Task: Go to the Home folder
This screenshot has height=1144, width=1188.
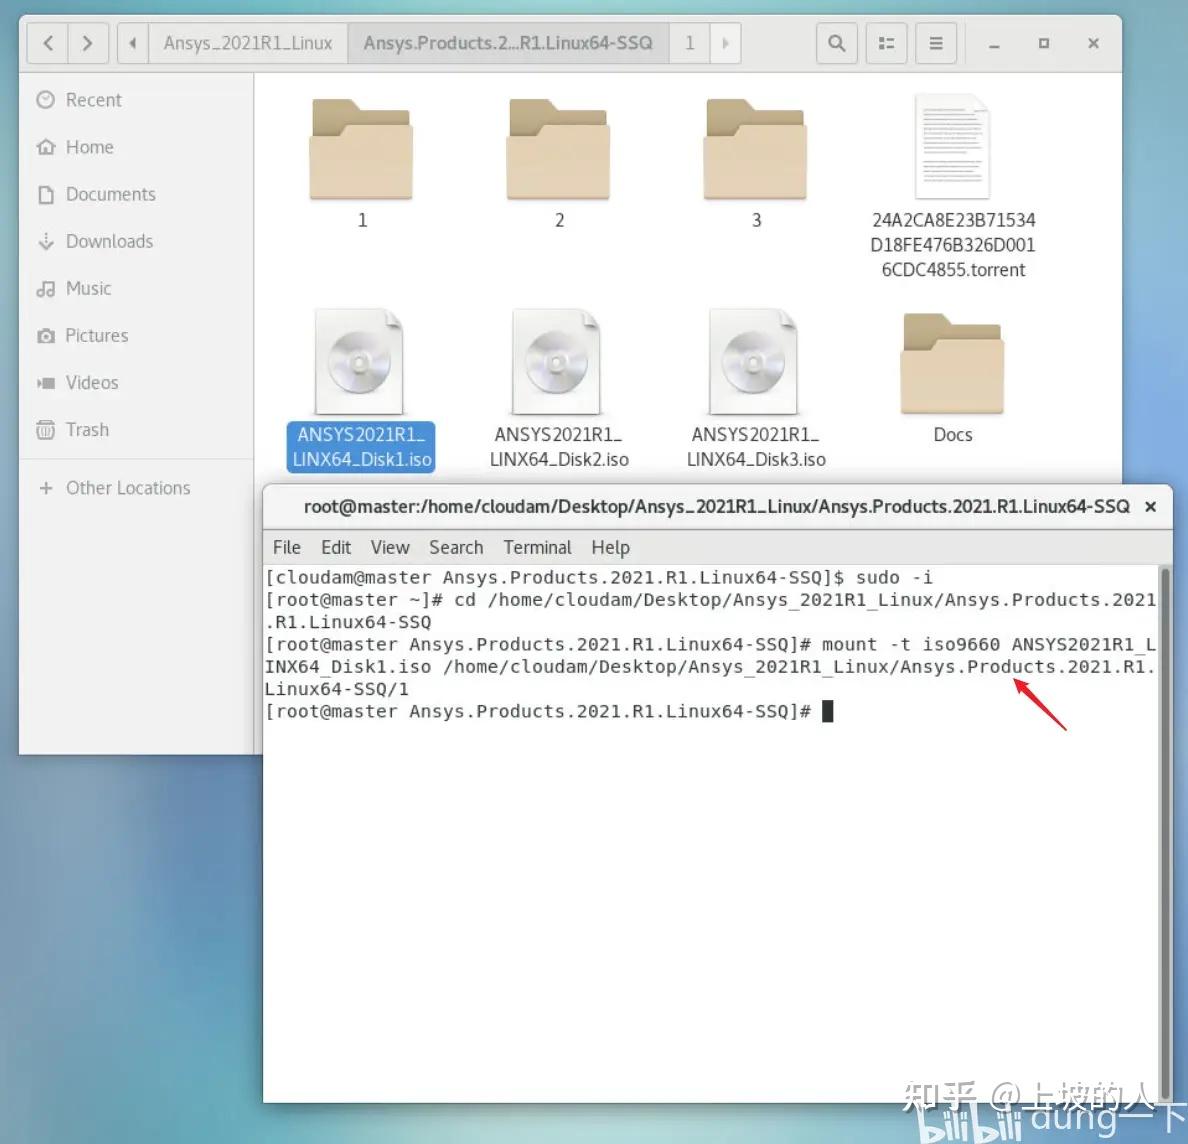Action: coord(88,147)
